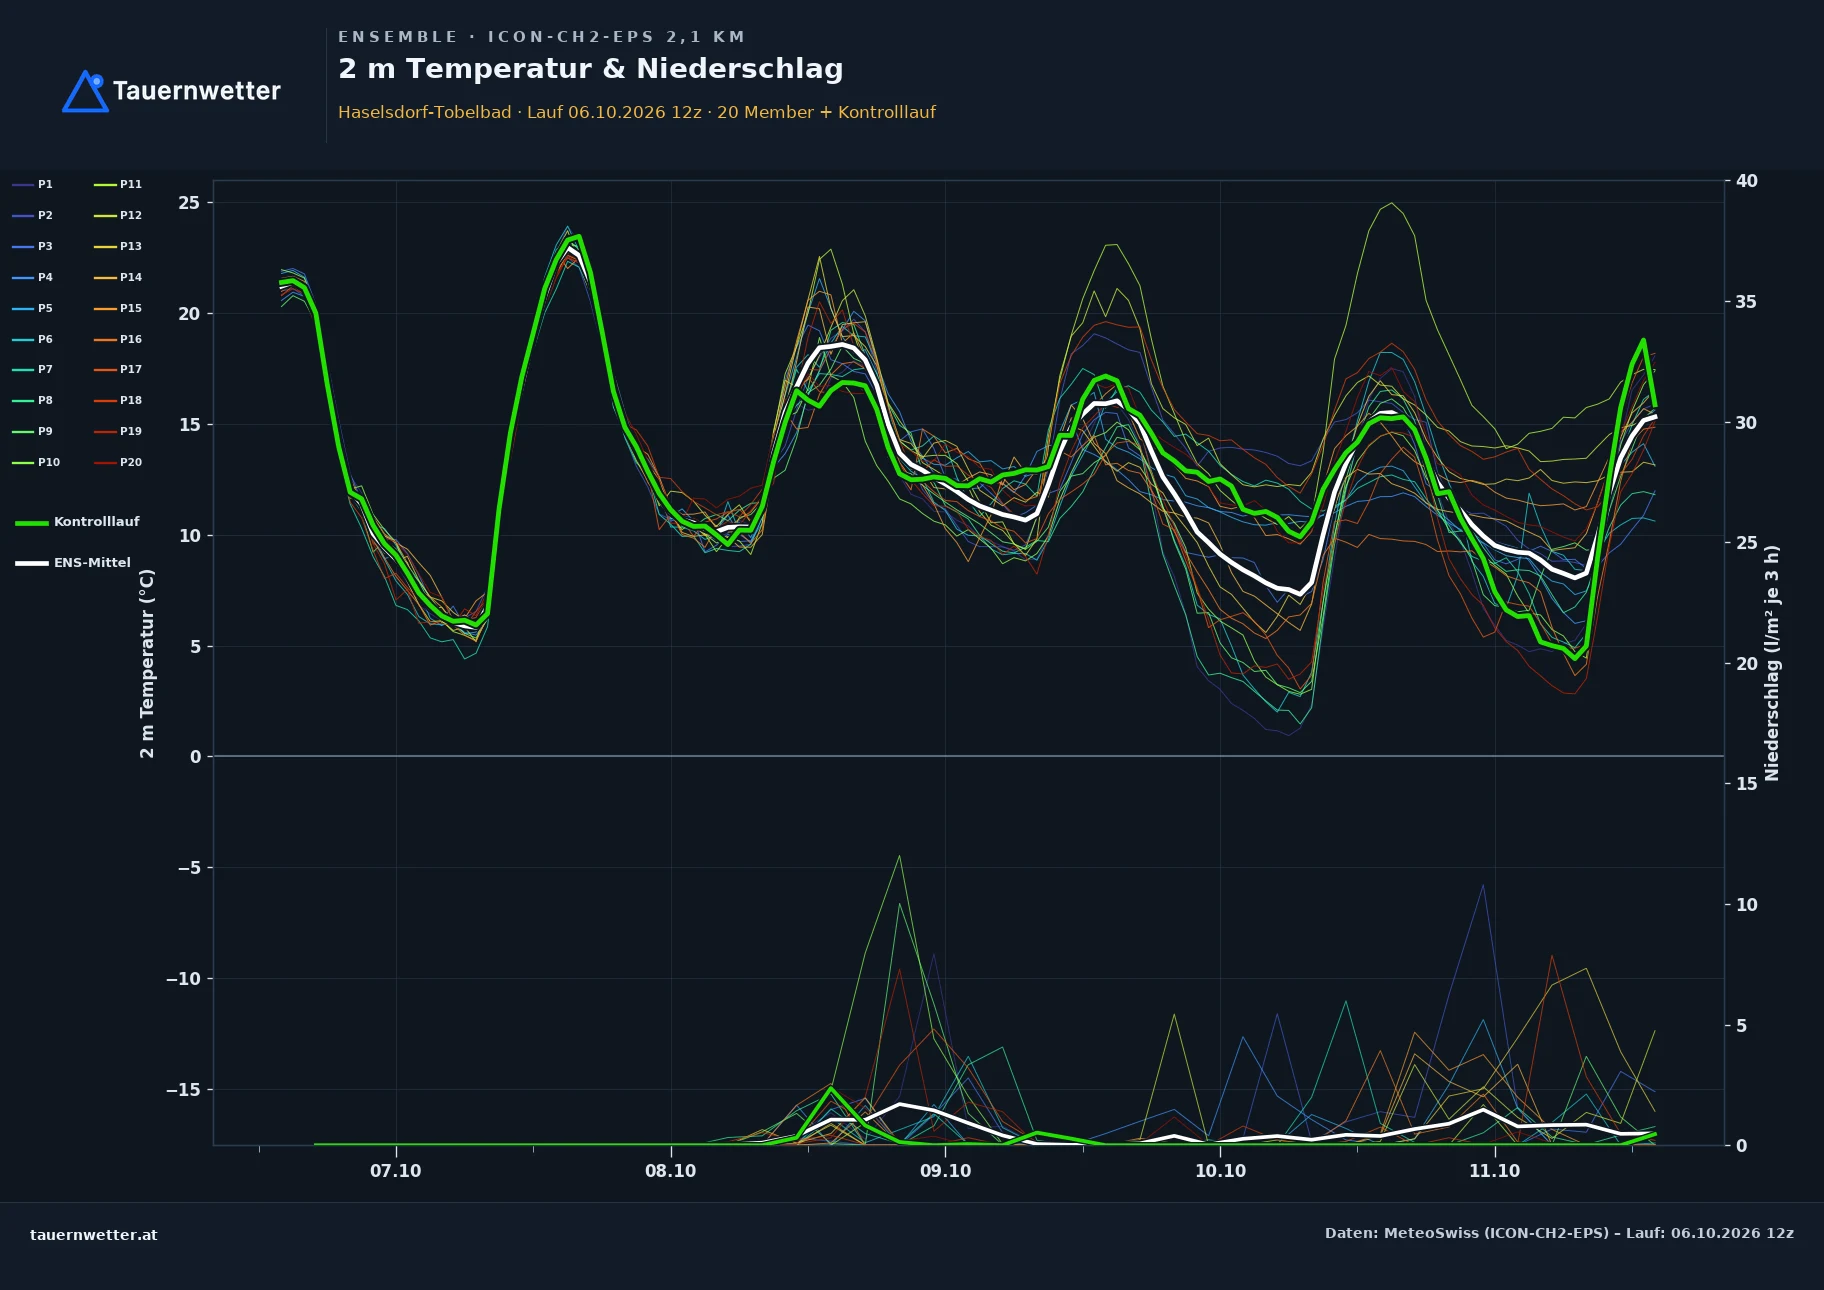Click the 40 precipitation axis value
1824x1290 pixels.
[x=1747, y=181]
